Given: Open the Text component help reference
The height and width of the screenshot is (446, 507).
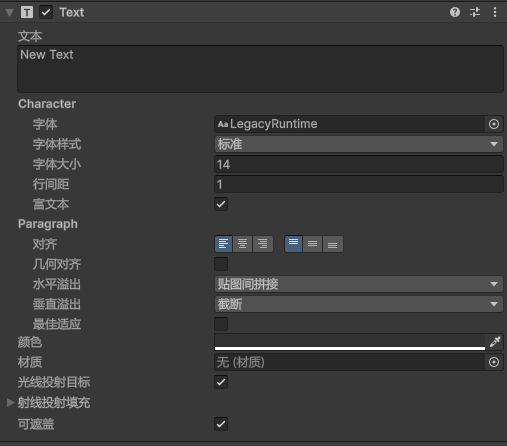Looking at the screenshot, I should (x=455, y=12).
